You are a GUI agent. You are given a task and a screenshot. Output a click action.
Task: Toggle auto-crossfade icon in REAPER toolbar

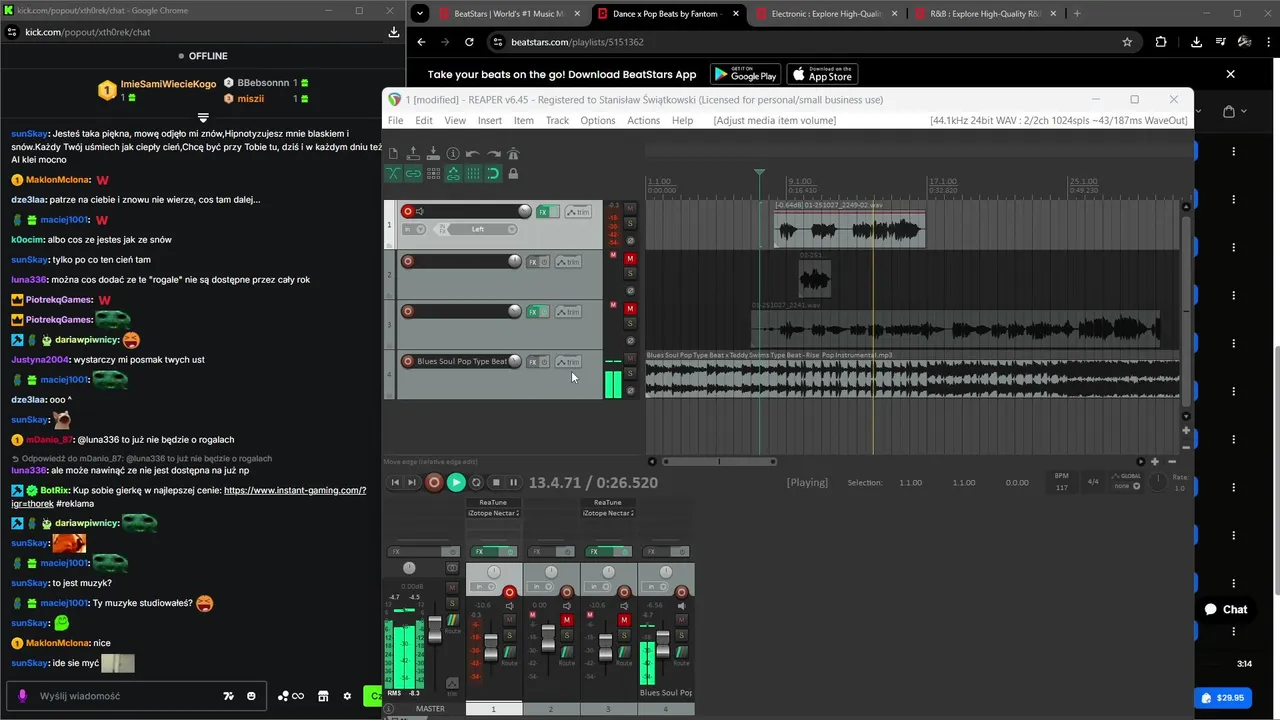coord(393,173)
